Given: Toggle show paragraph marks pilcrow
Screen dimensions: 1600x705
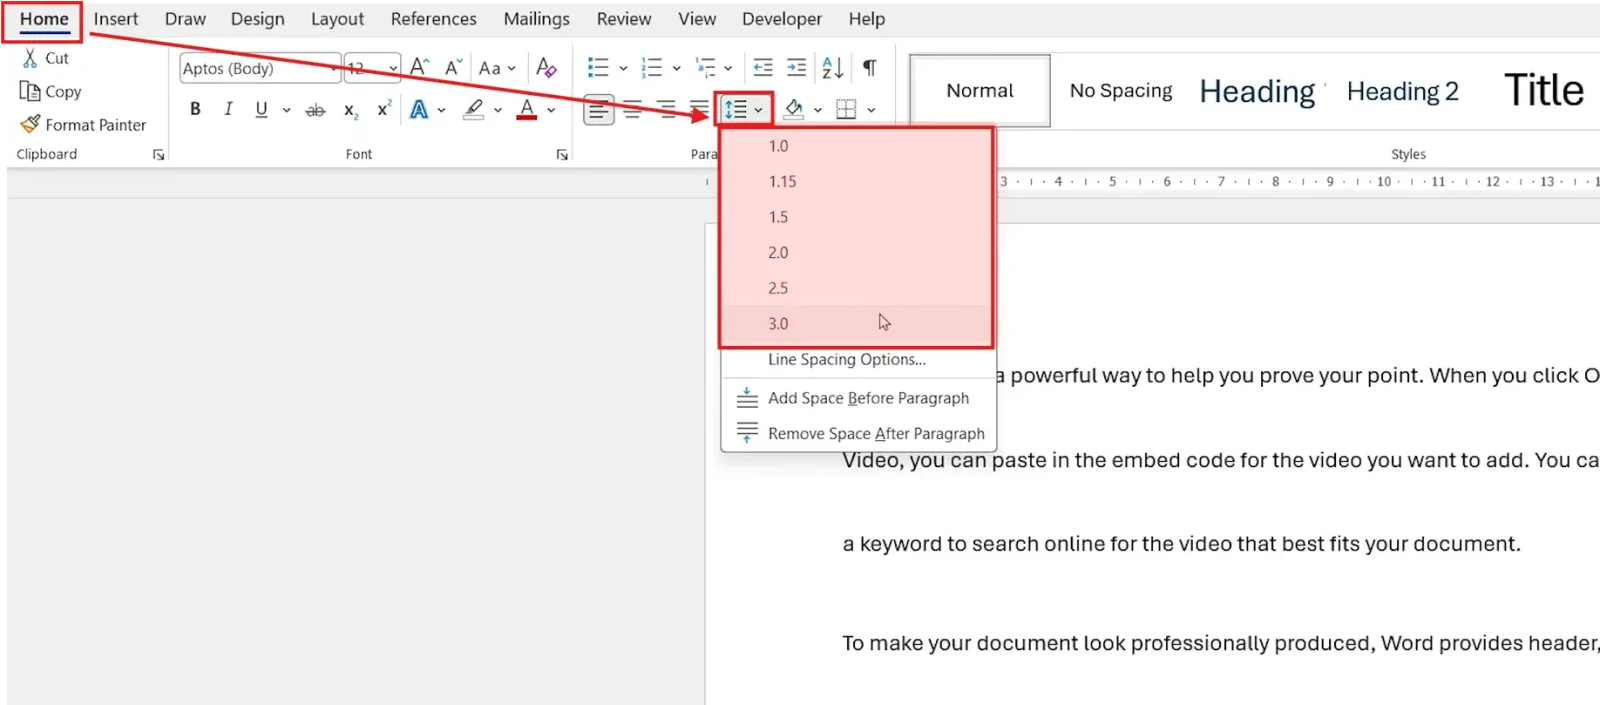Looking at the screenshot, I should 870,67.
